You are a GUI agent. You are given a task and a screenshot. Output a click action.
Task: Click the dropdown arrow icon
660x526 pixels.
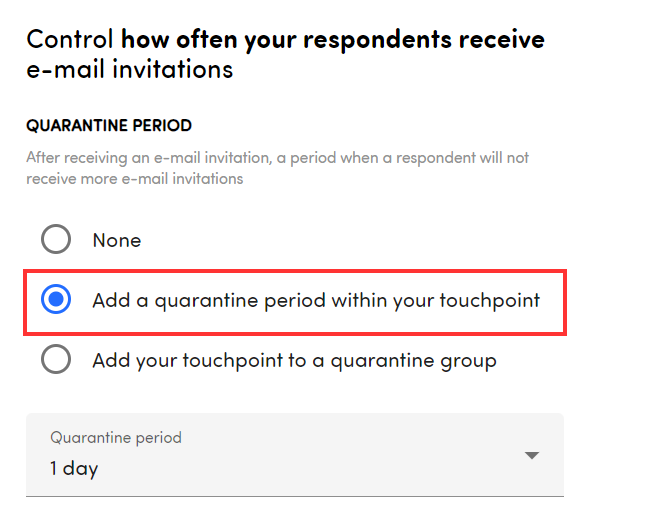532,456
